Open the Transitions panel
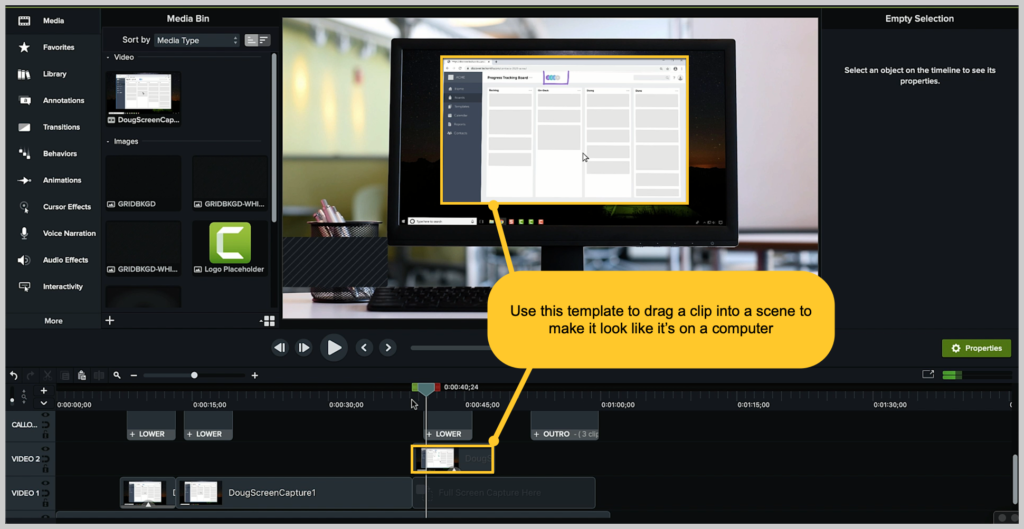The image size is (1024, 529). [x=54, y=127]
